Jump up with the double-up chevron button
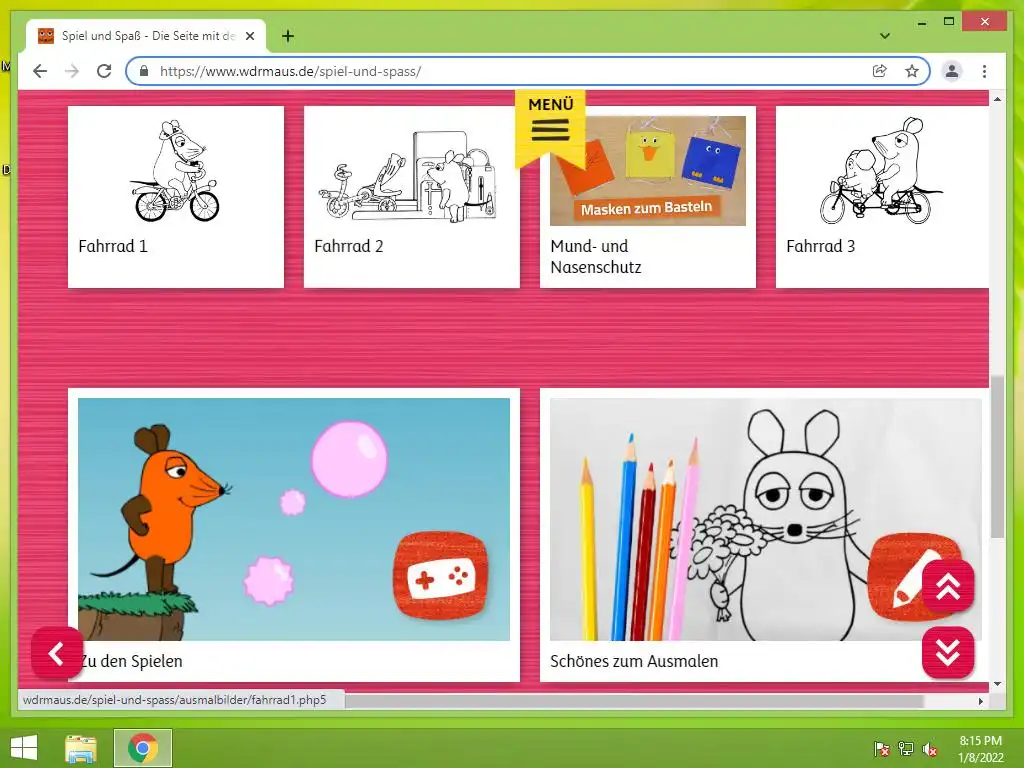 click(x=948, y=586)
